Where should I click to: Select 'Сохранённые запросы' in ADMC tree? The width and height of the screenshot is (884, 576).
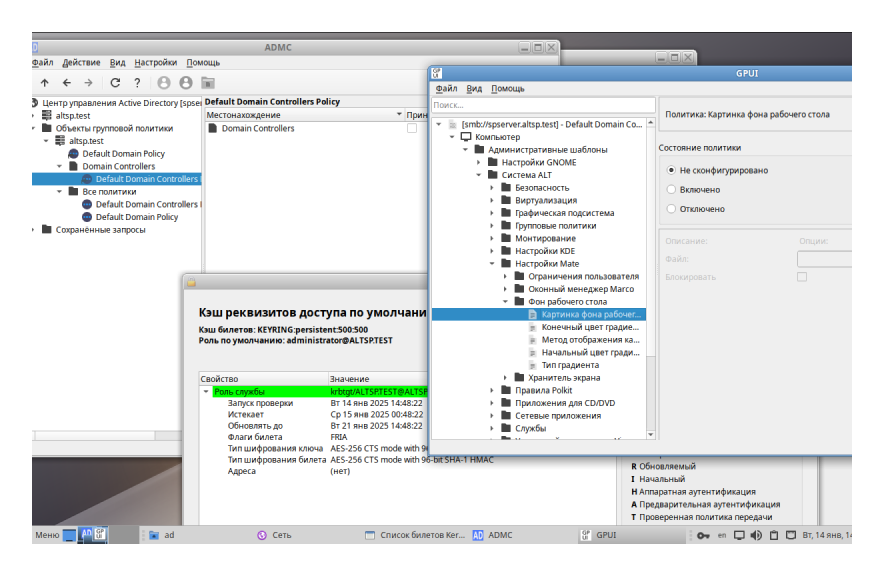coord(100,230)
